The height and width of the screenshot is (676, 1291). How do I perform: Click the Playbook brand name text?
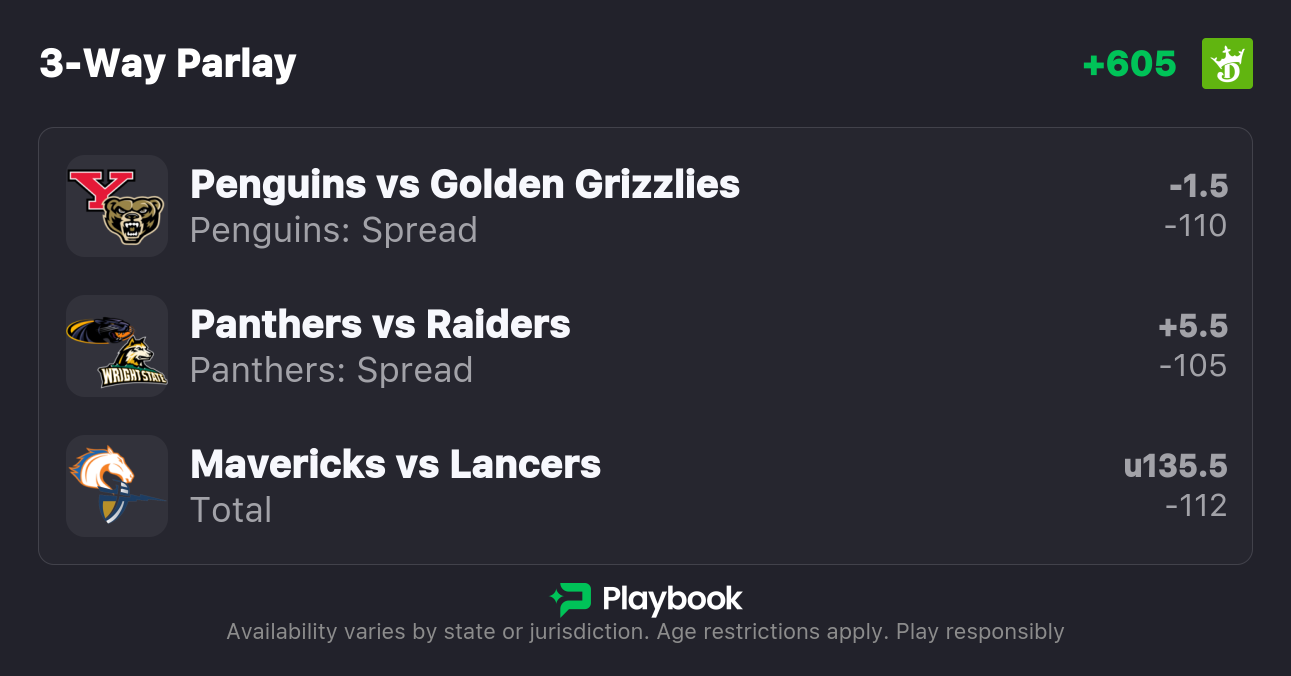[672, 599]
